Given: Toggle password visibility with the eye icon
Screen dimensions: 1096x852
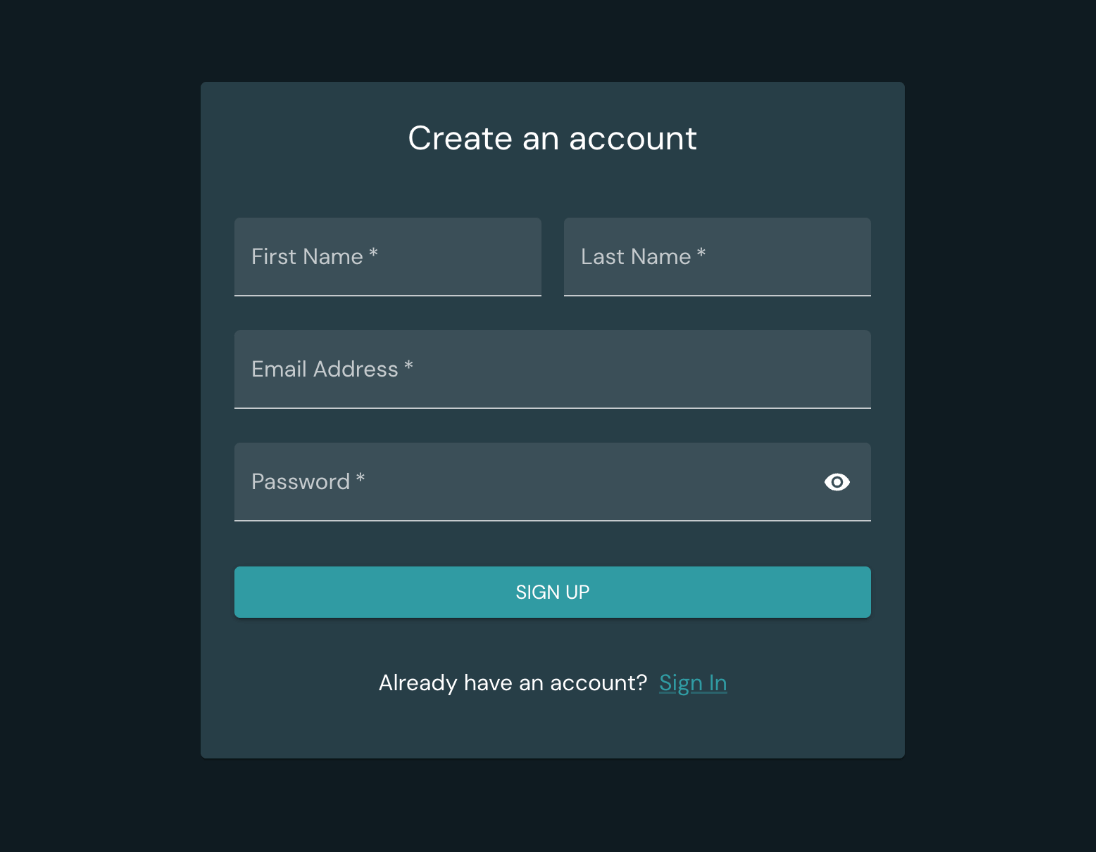Looking at the screenshot, I should pyautogui.click(x=837, y=482).
